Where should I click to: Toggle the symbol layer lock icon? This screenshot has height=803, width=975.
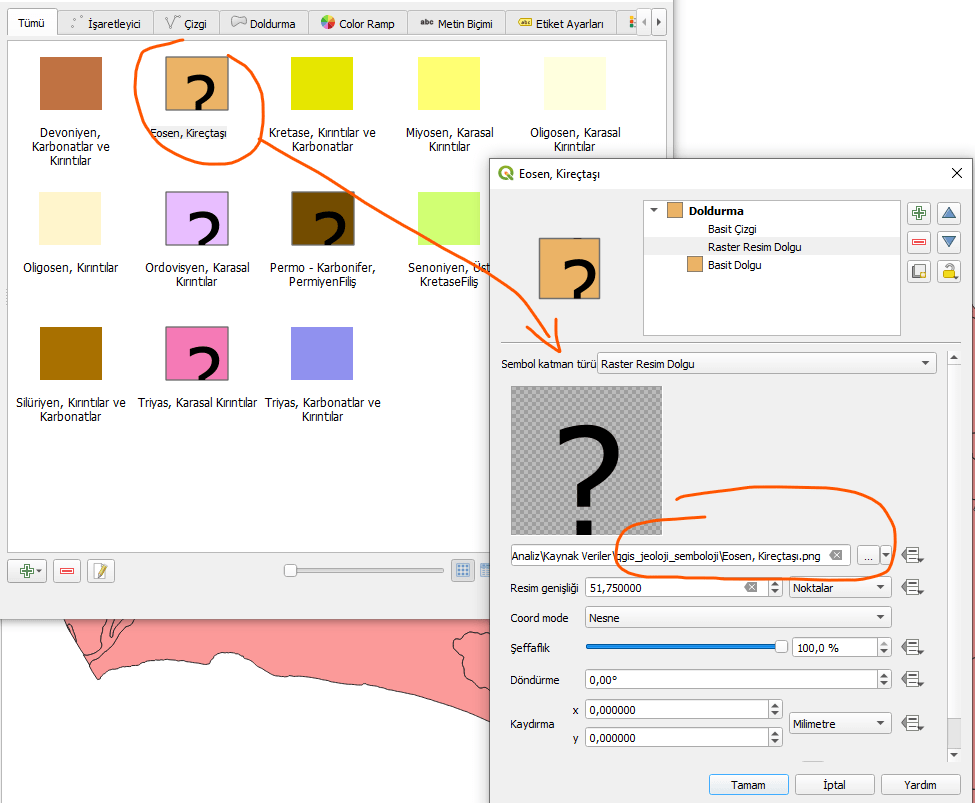[949, 271]
